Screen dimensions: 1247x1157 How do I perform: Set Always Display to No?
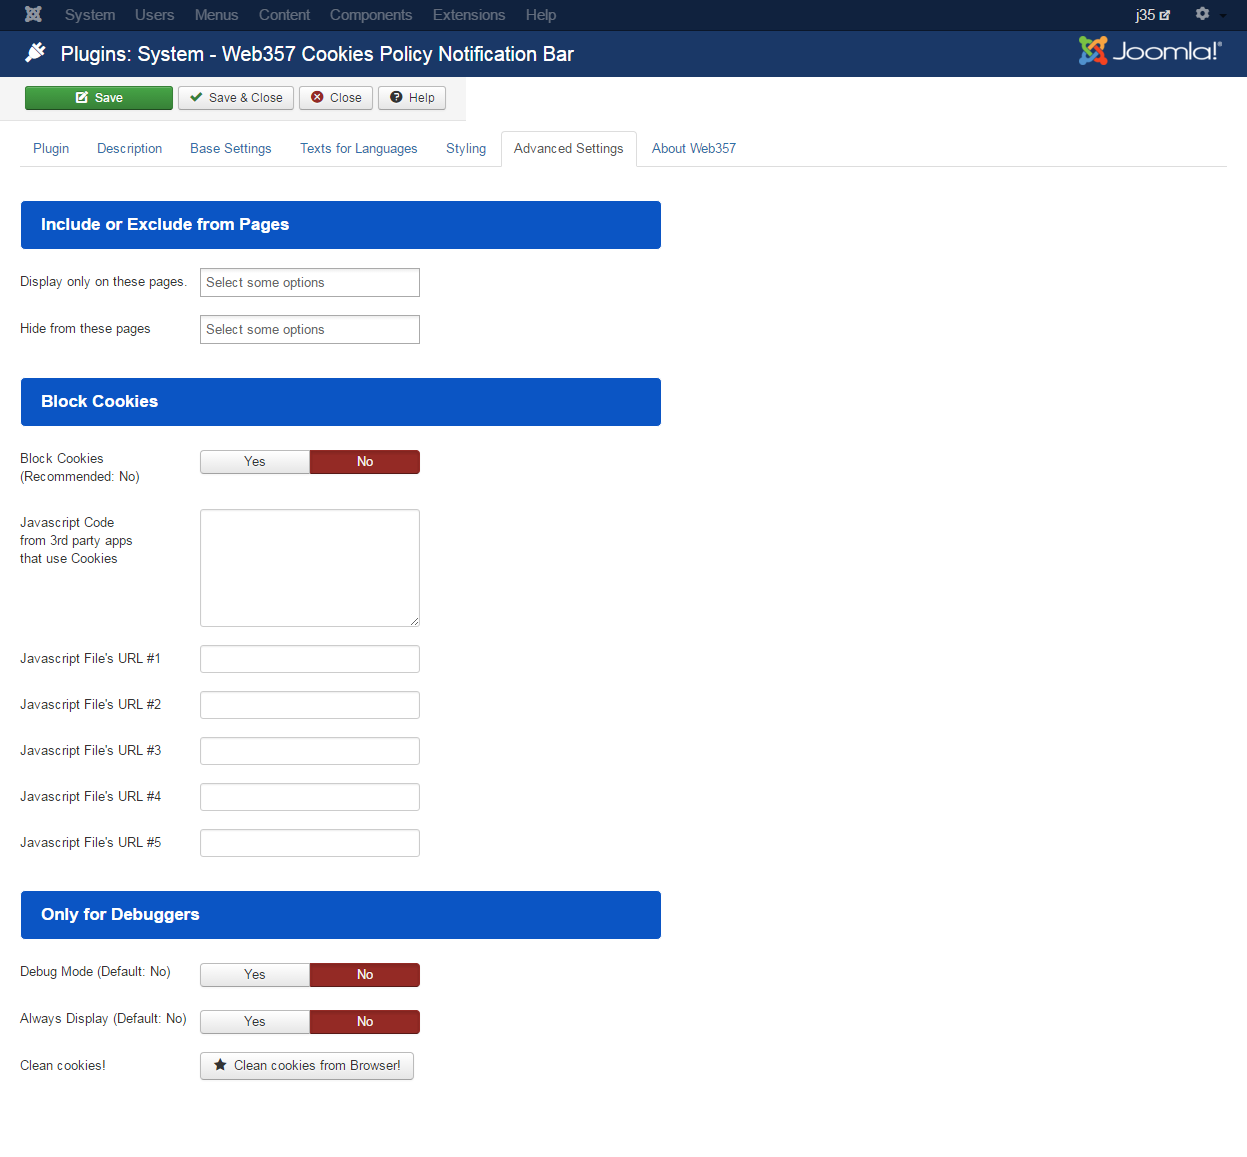tap(365, 1022)
